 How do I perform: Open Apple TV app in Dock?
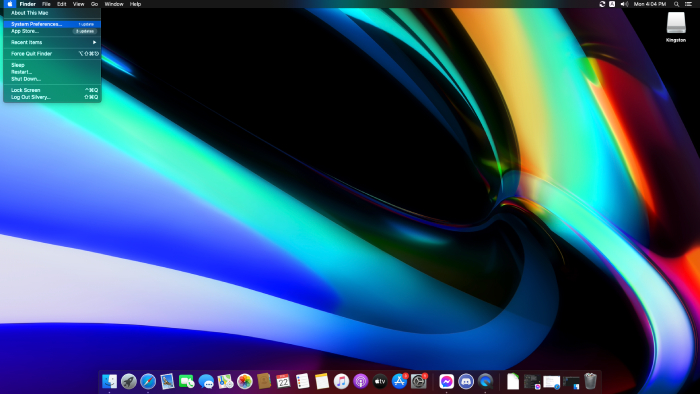tap(380, 382)
